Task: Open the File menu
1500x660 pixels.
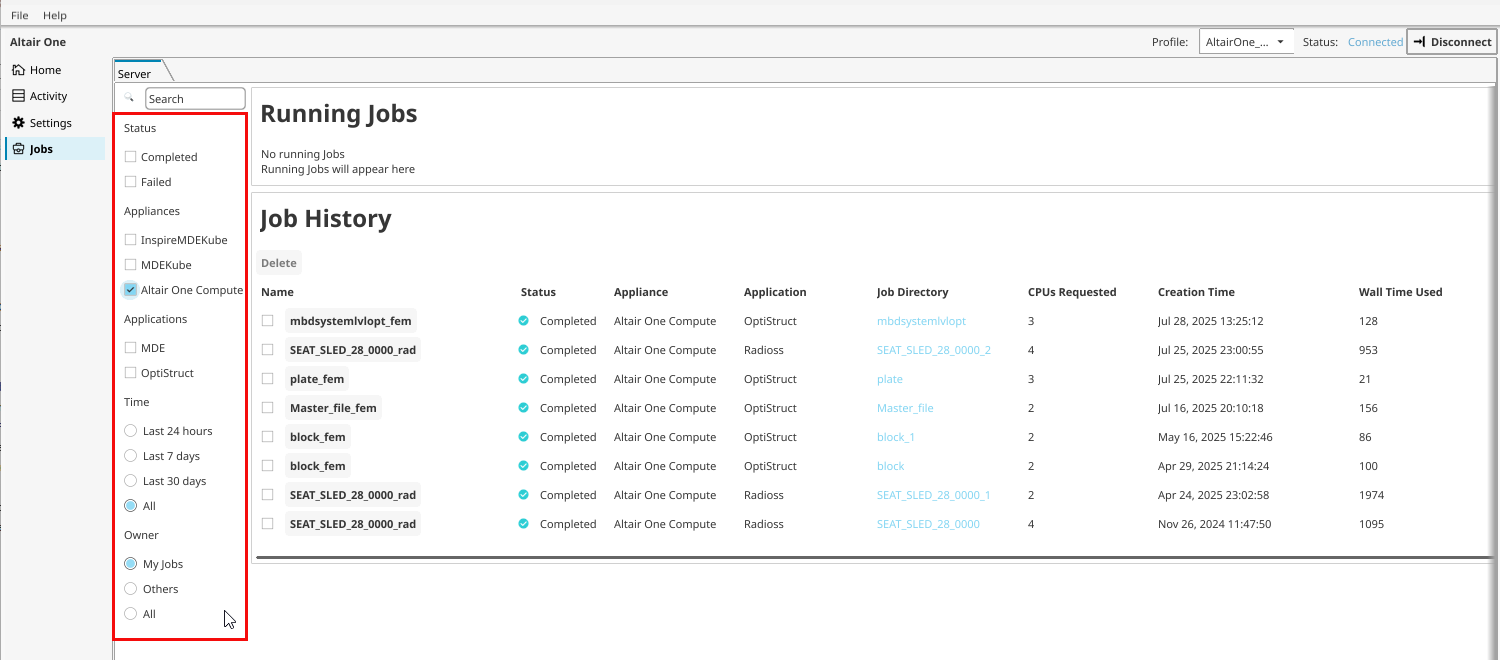Action: (20, 16)
